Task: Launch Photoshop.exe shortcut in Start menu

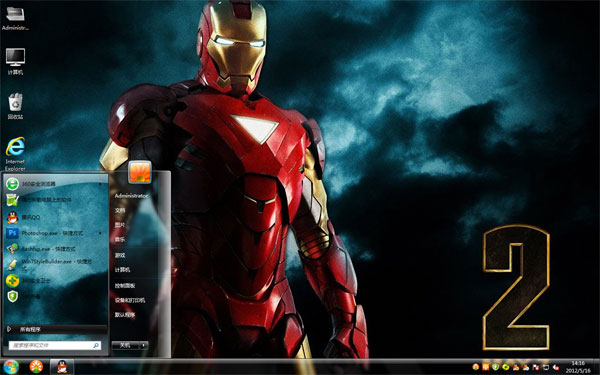Action: pyautogui.click(x=55, y=233)
